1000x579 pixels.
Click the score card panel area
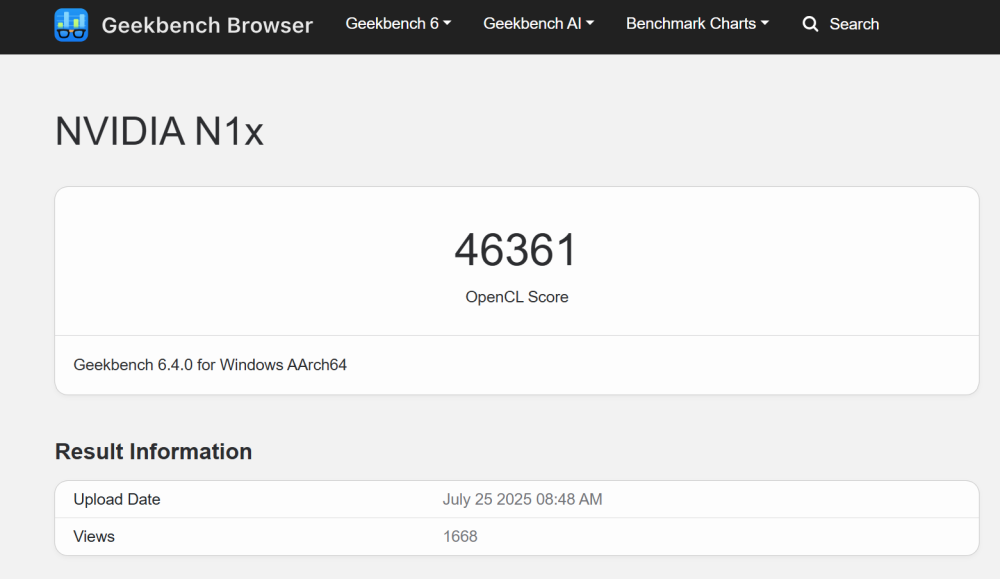tap(517, 291)
